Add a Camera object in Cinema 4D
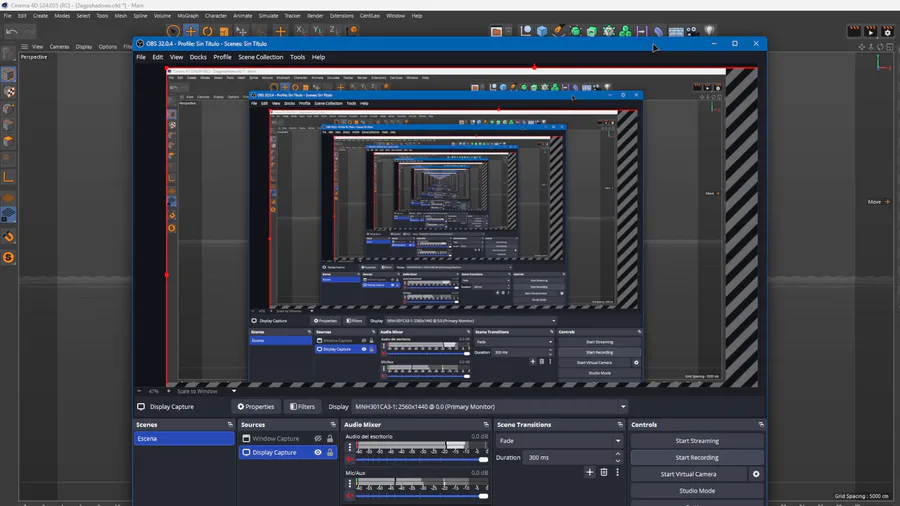900x506 pixels. [693, 31]
